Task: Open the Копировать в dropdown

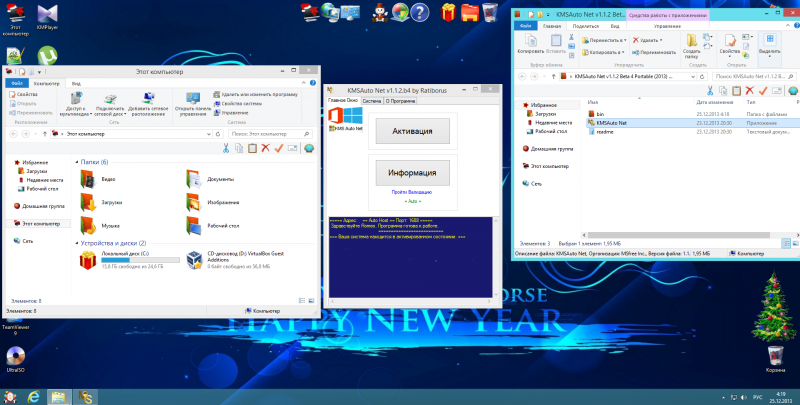Action: (604, 53)
